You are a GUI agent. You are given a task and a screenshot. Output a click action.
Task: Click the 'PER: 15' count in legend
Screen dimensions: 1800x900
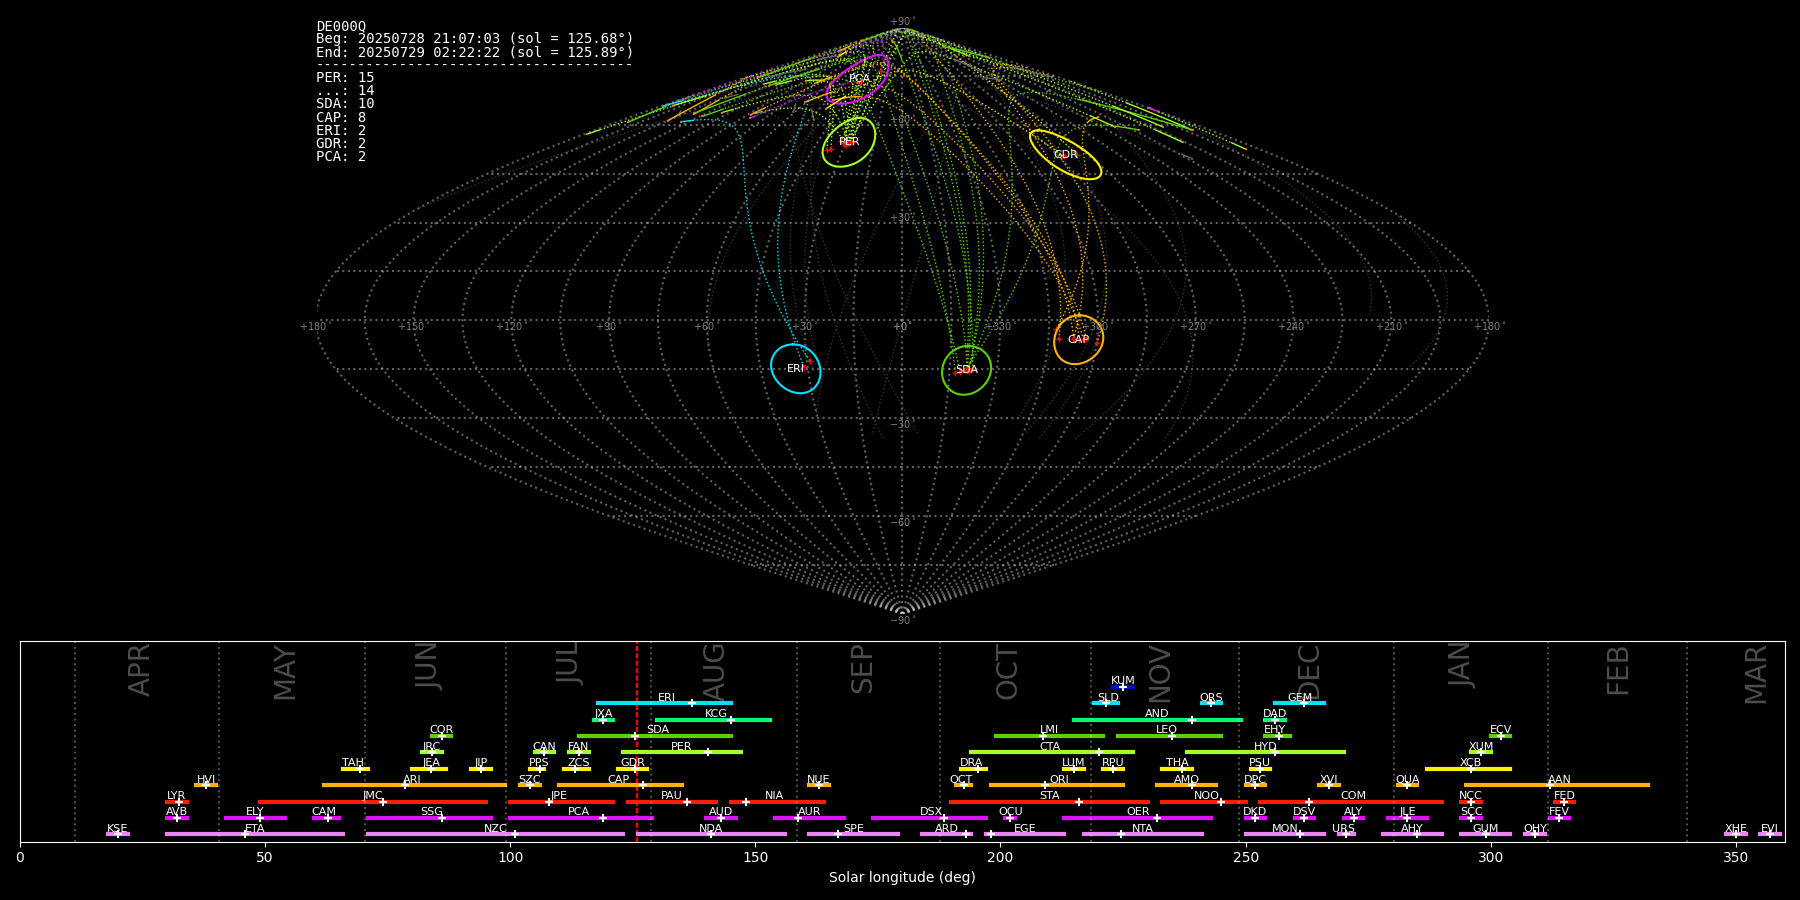tap(345, 77)
